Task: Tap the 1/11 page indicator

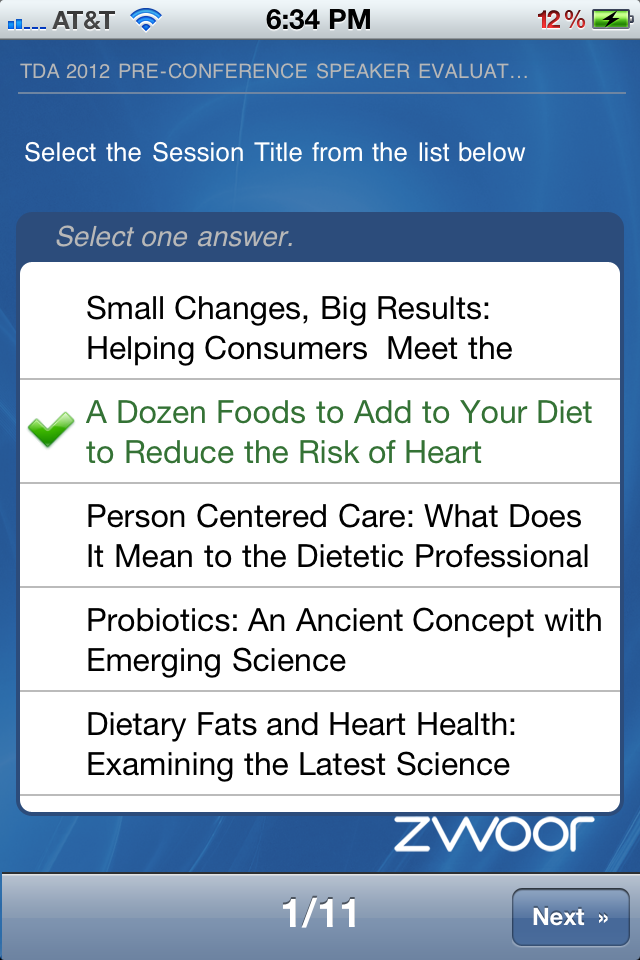Action: click(320, 914)
